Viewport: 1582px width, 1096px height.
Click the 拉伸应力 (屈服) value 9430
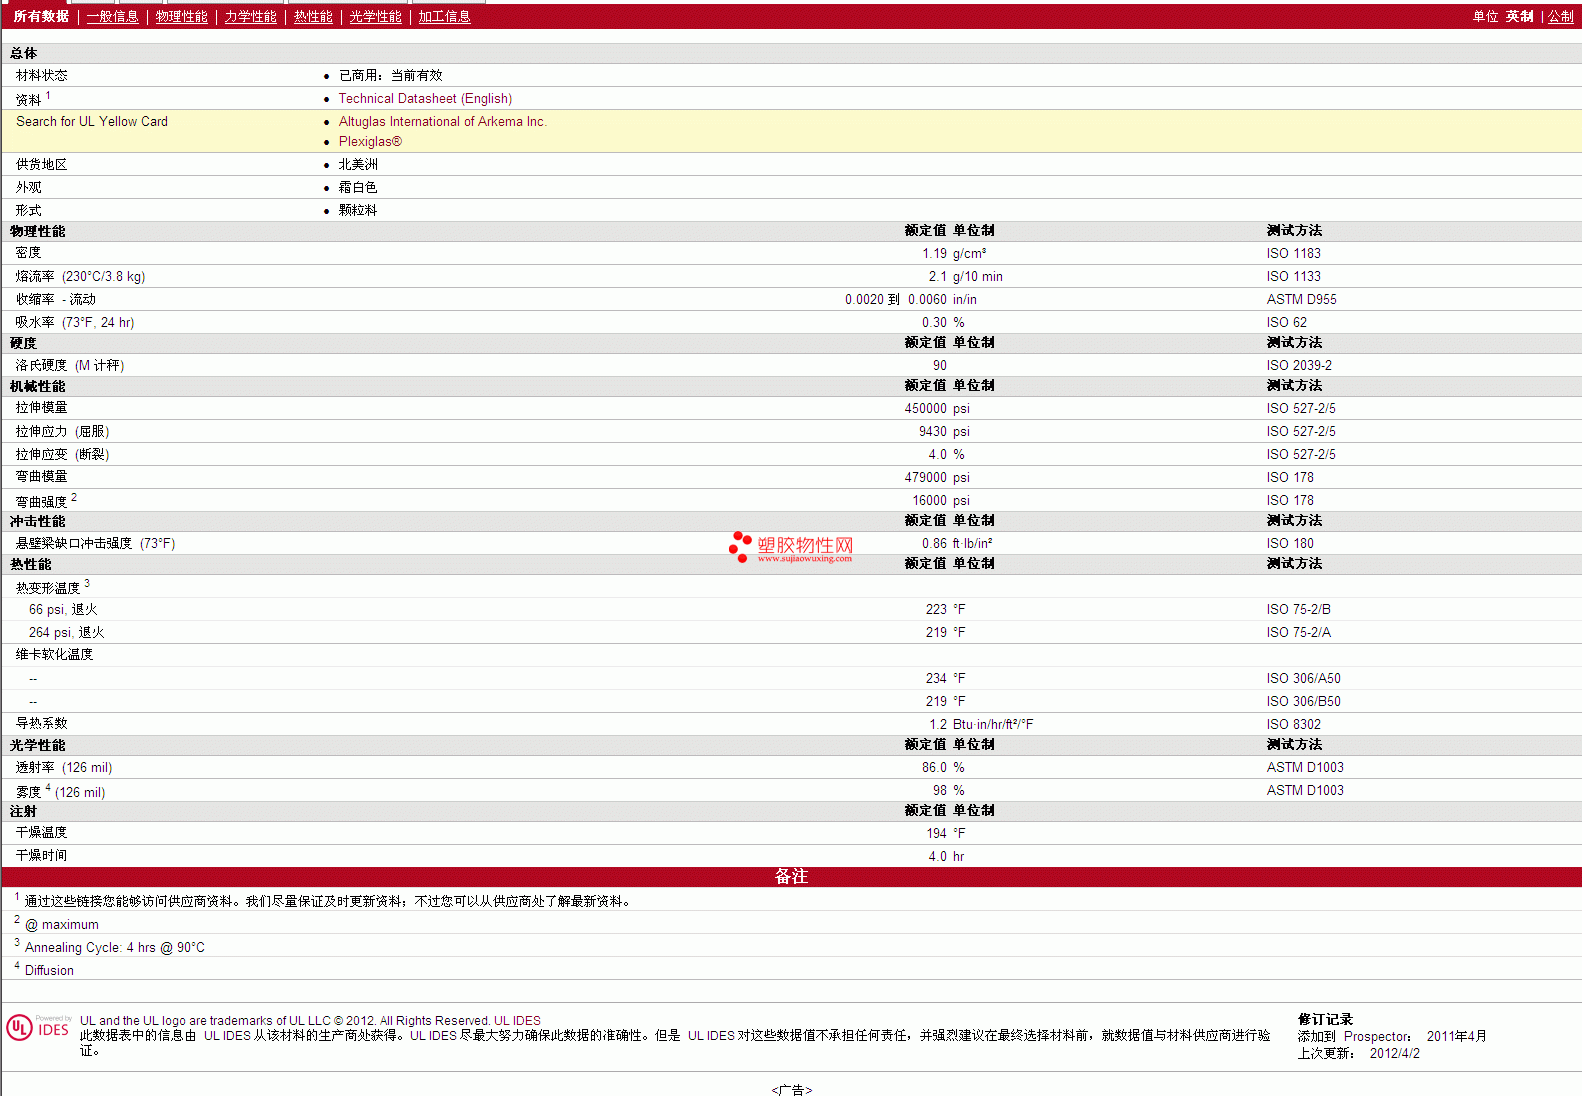click(933, 432)
